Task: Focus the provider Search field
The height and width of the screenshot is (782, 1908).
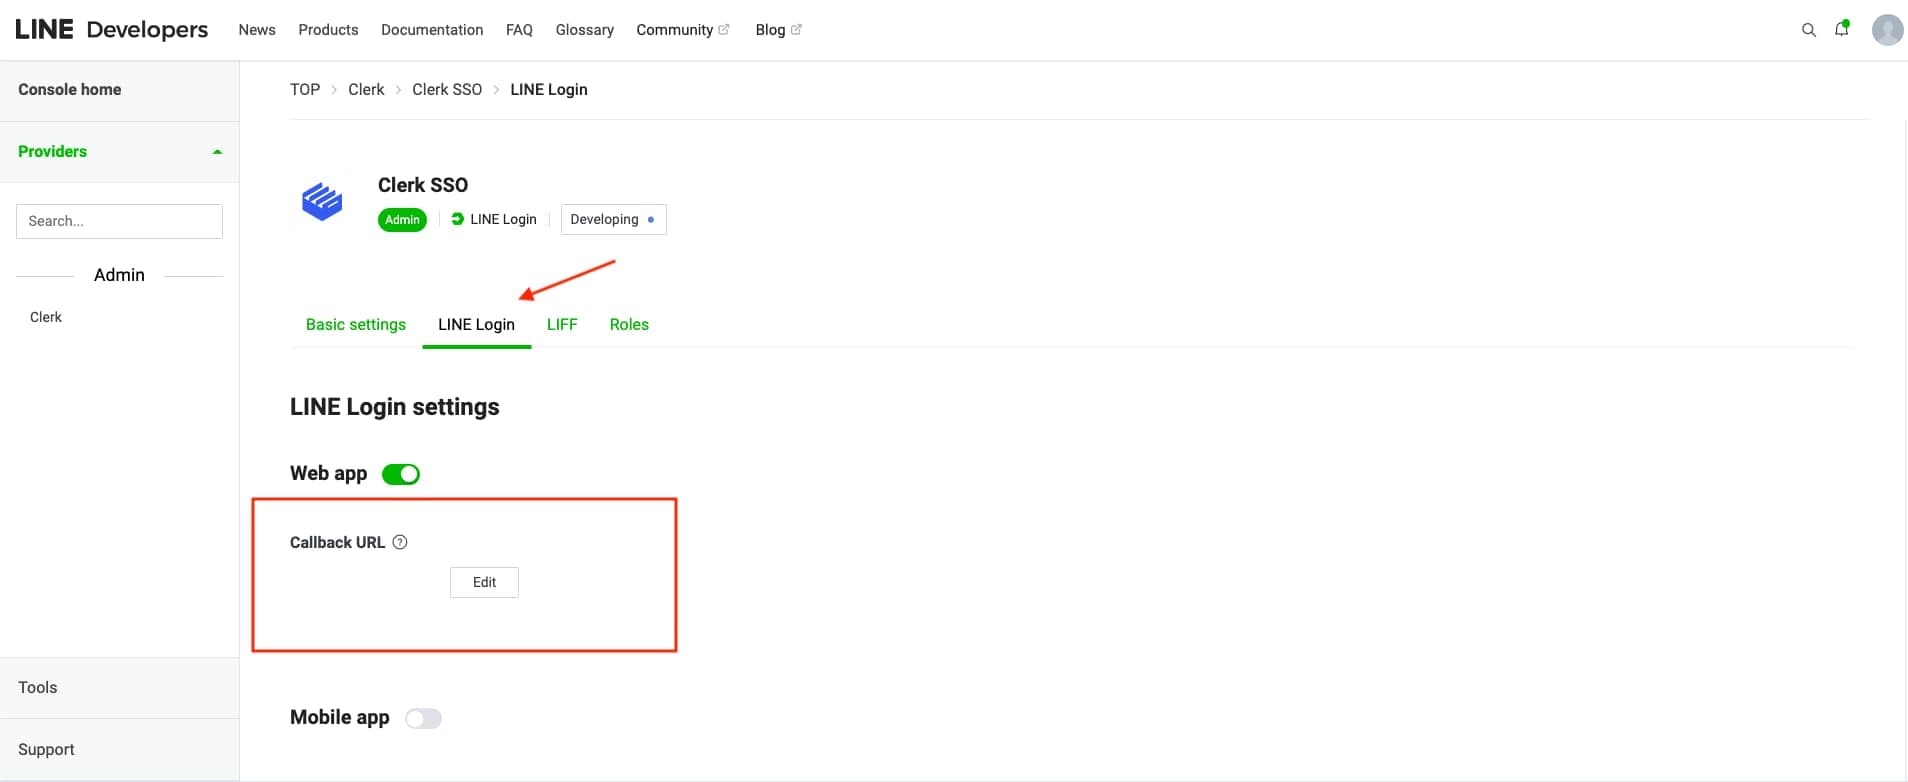Action: (x=119, y=221)
